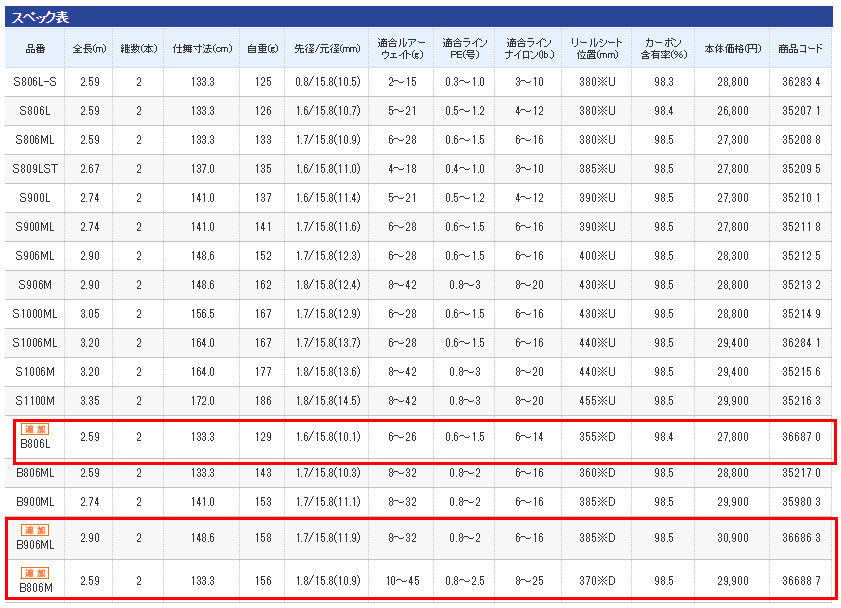The height and width of the screenshot is (608, 841).
Task: Click model number S1000ML
Action: pyautogui.click(x=35, y=314)
